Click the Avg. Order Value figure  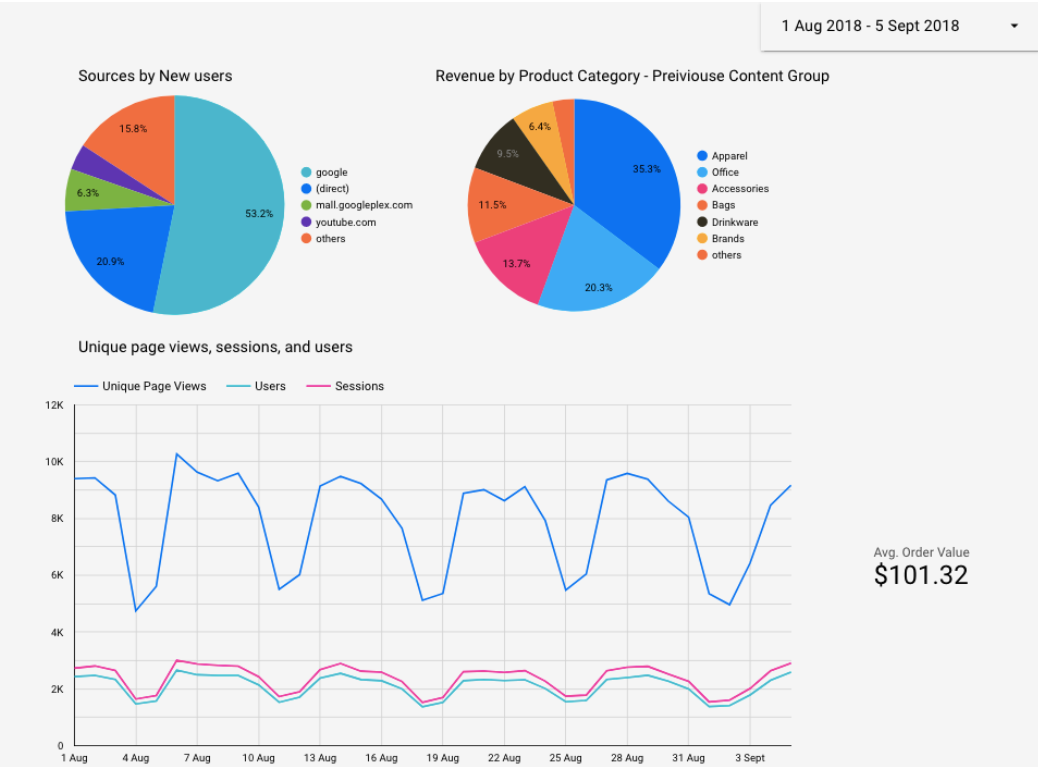[x=921, y=574]
